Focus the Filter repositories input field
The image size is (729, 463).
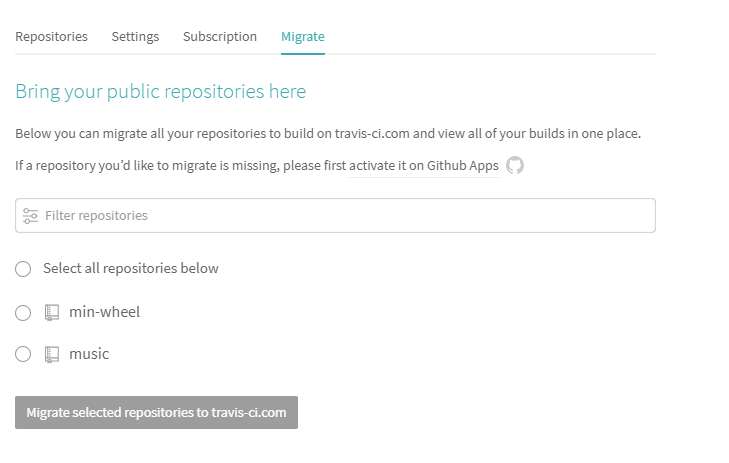tap(340, 215)
